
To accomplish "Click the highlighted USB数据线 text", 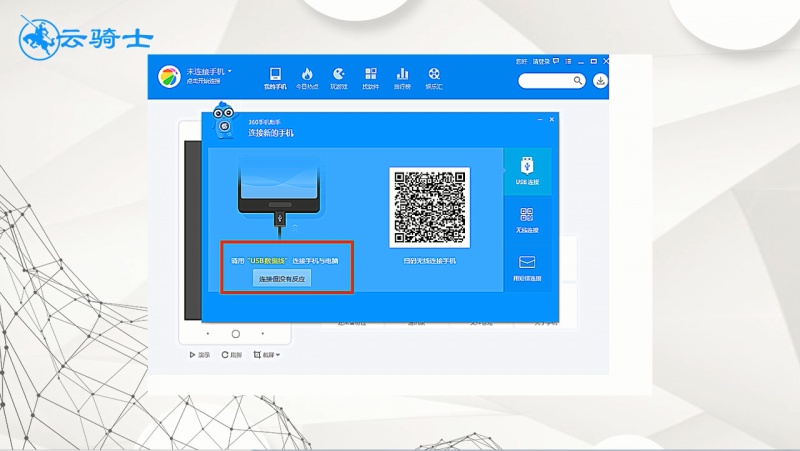I will 268,261.
